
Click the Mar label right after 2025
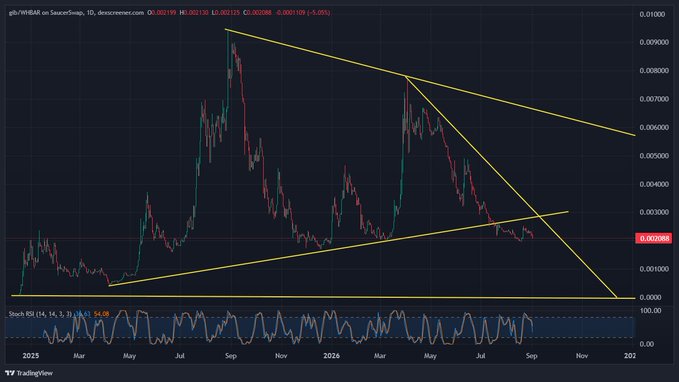click(x=79, y=356)
